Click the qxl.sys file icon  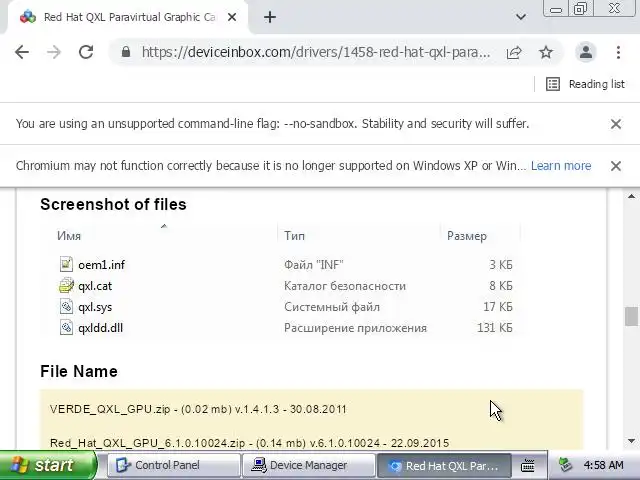pos(66,307)
